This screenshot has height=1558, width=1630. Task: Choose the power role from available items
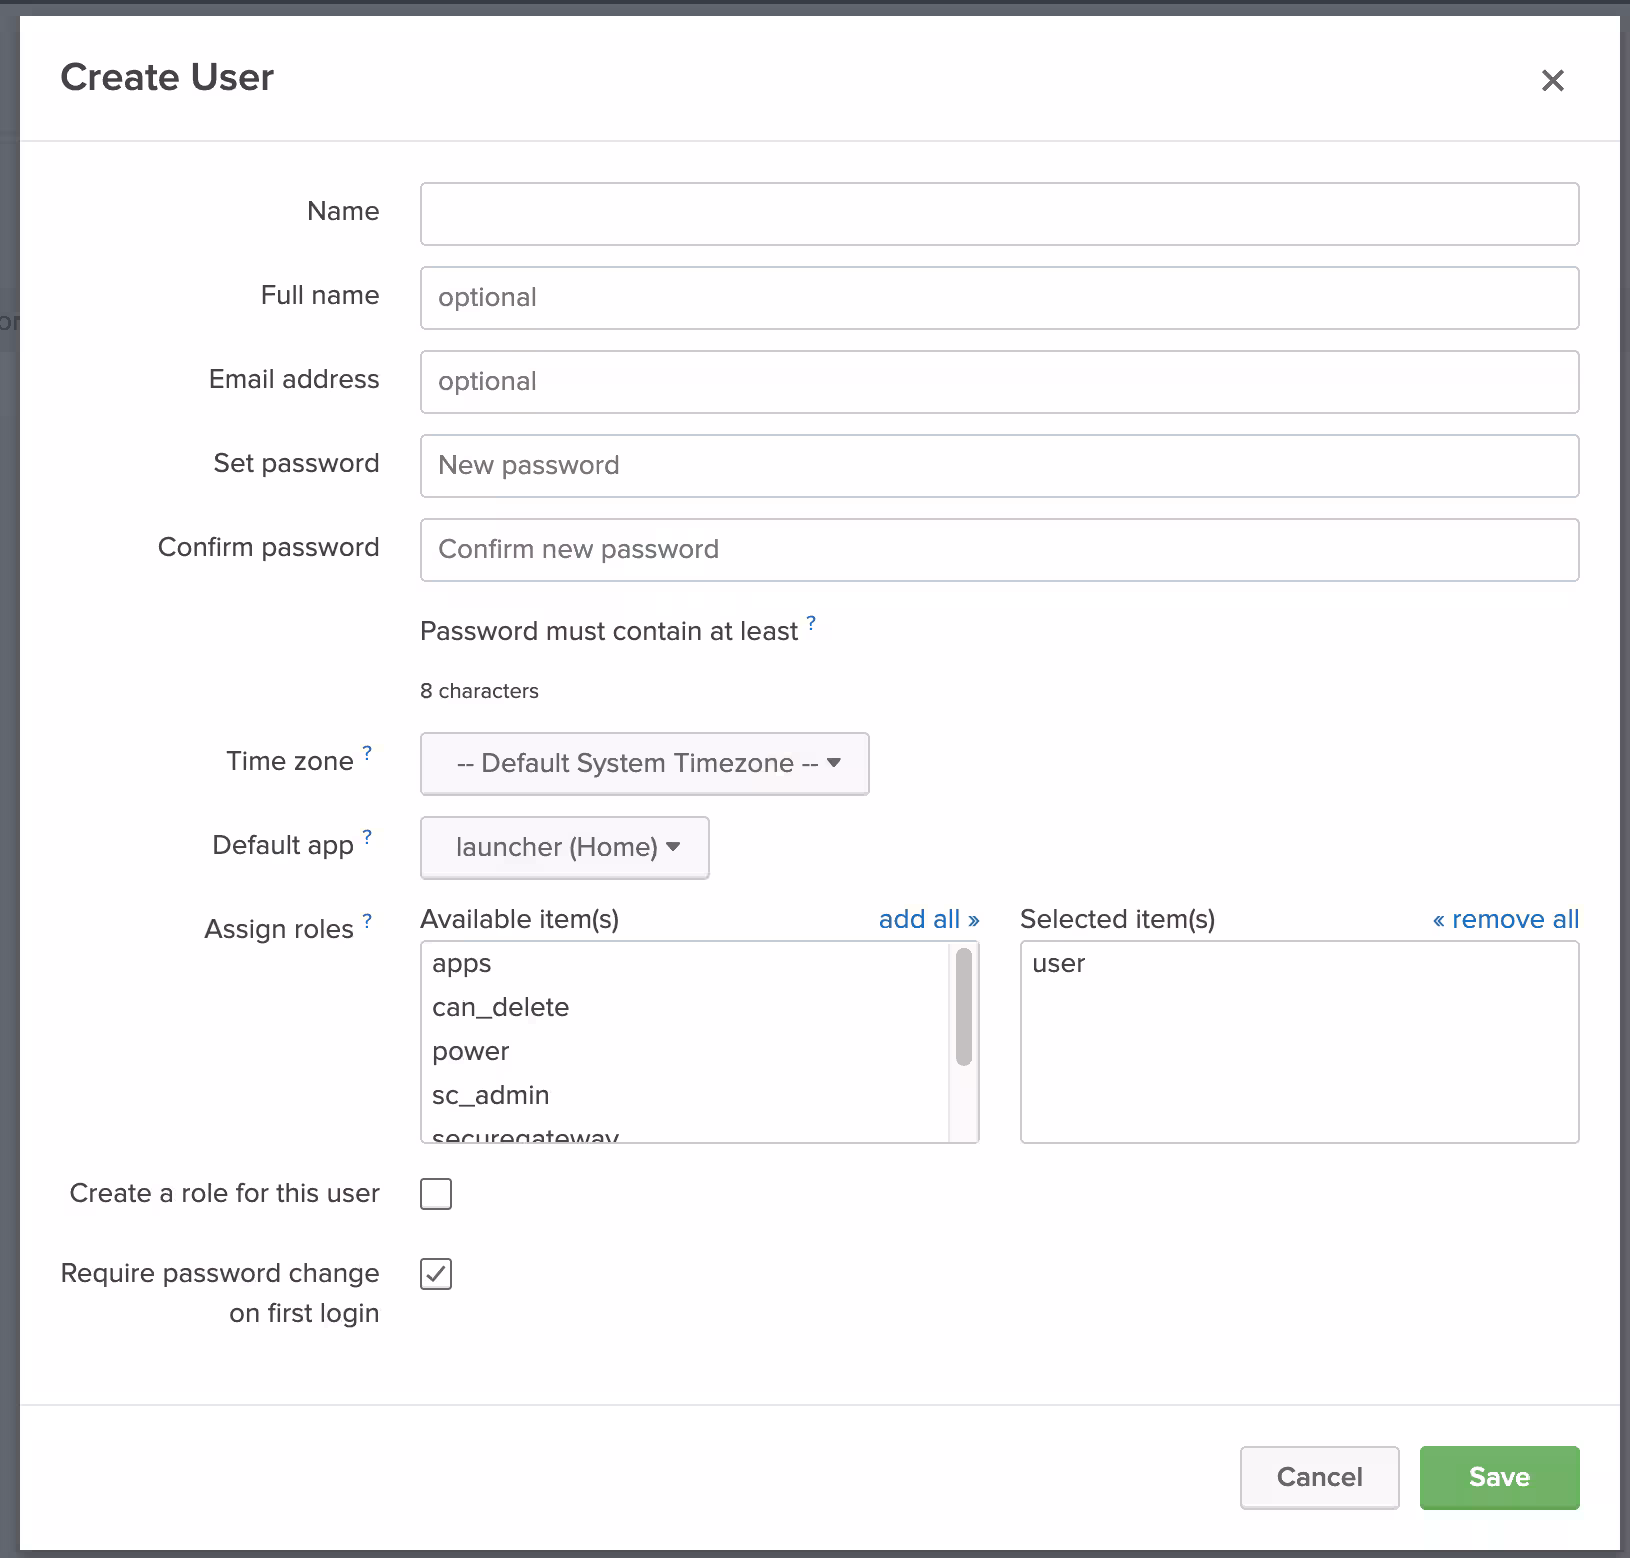point(471,1052)
